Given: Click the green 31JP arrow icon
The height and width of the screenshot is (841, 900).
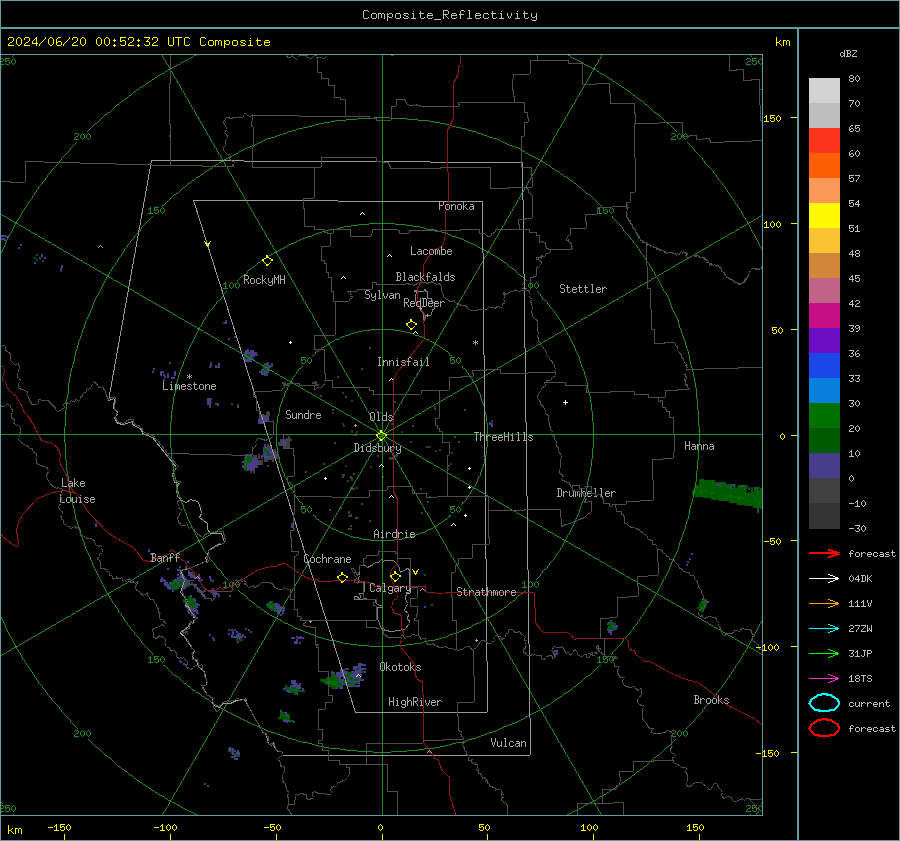Looking at the screenshot, I should [824, 653].
